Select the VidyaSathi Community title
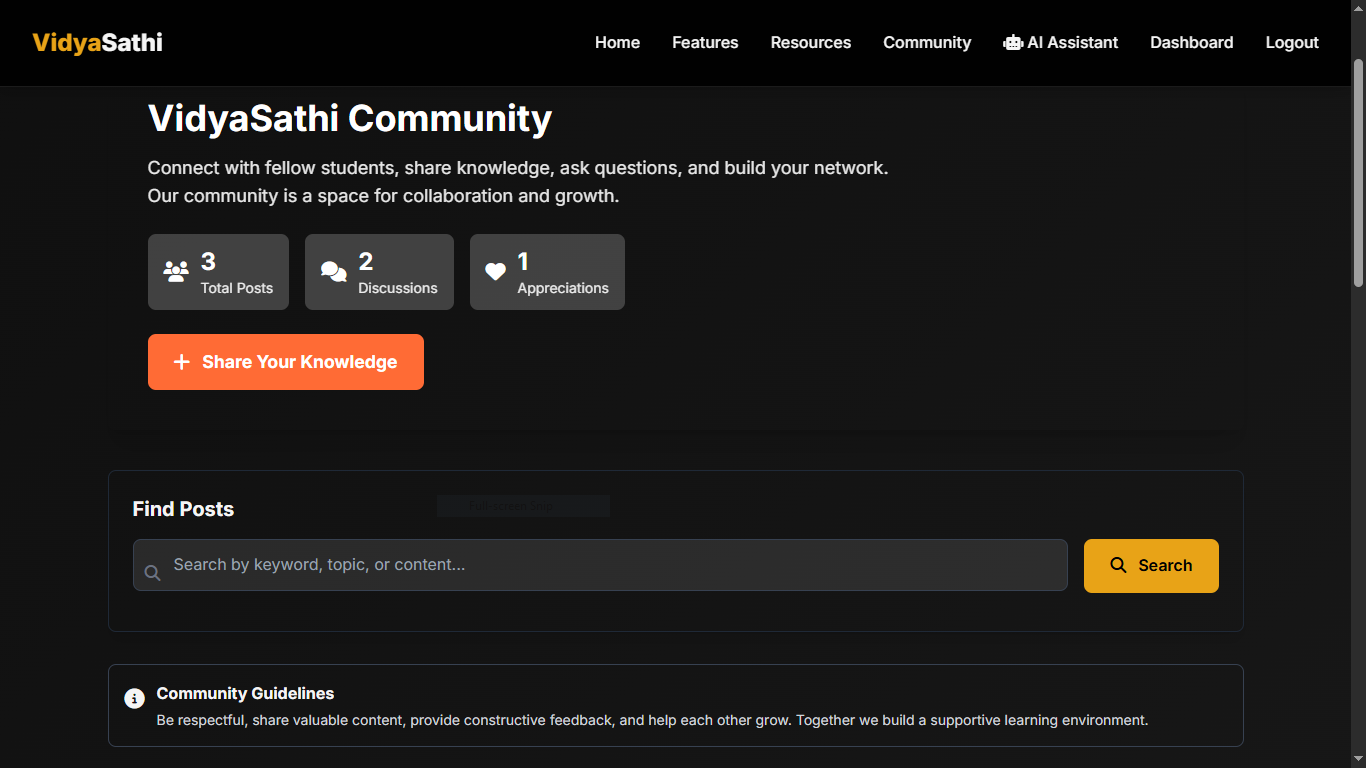 [x=350, y=118]
